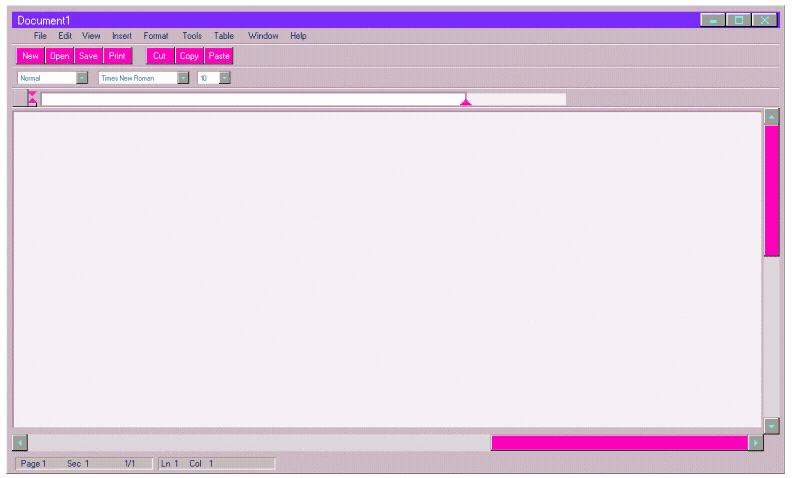Maximize the Document1 window
Viewport: 793px width, 478px height.
738,20
